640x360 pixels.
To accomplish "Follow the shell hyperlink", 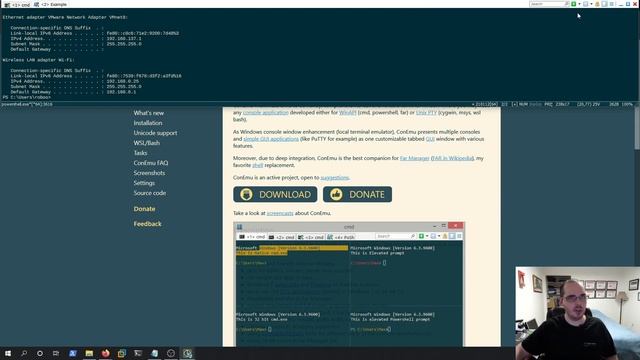I will (258, 165).
